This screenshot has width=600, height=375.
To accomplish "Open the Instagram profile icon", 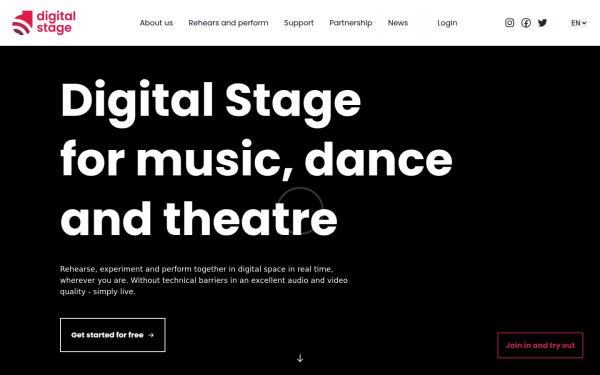I will point(509,23).
